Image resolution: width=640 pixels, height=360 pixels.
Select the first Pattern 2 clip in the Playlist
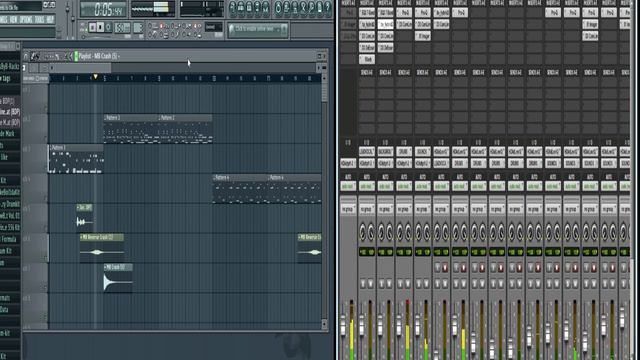coord(131,129)
